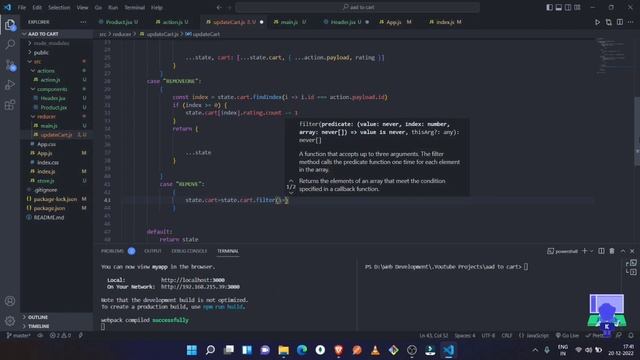This screenshot has width=640, height=360.
Task: Open the Terminal menu
Action: [134, 7]
